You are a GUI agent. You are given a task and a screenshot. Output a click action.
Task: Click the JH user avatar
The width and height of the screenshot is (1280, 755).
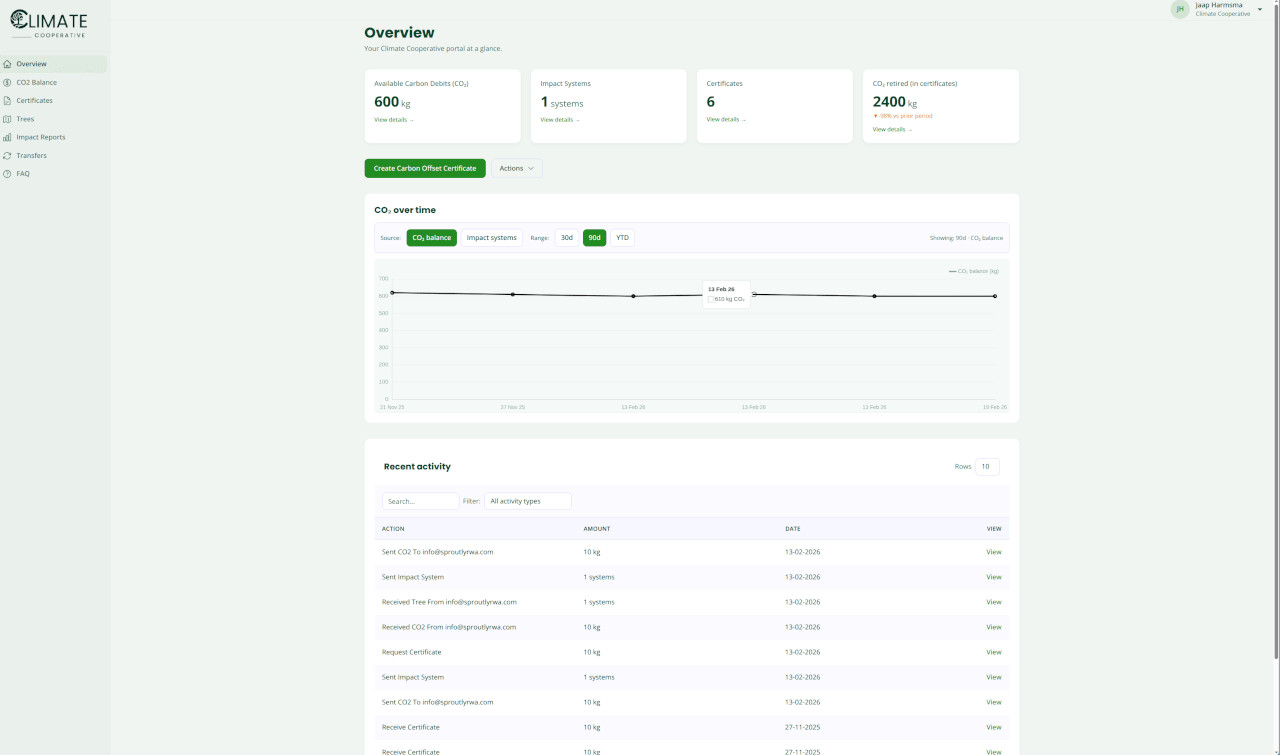pos(1180,9)
